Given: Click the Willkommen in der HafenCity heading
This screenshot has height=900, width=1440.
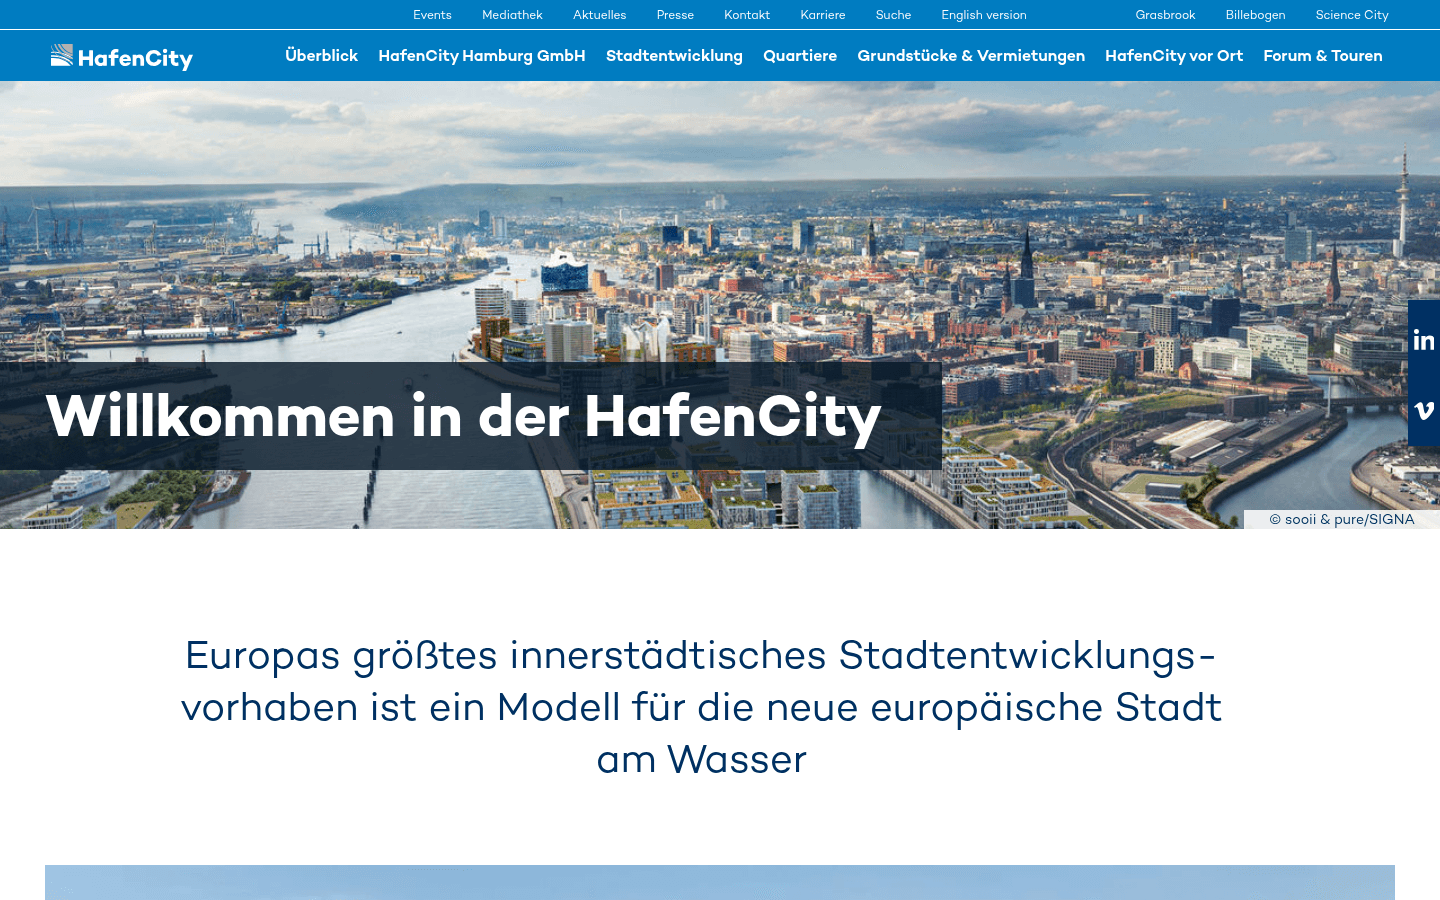Looking at the screenshot, I should click(x=464, y=416).
